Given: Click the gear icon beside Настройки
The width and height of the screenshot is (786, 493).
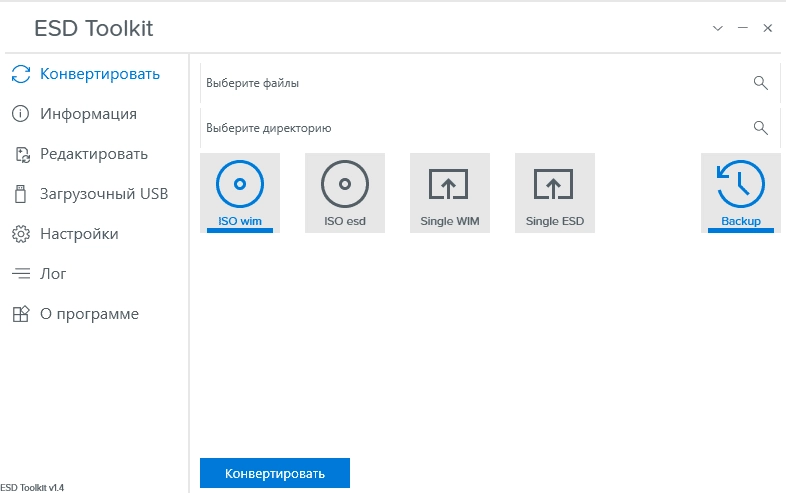Looking at the screenshot, I should pos(21,234).
